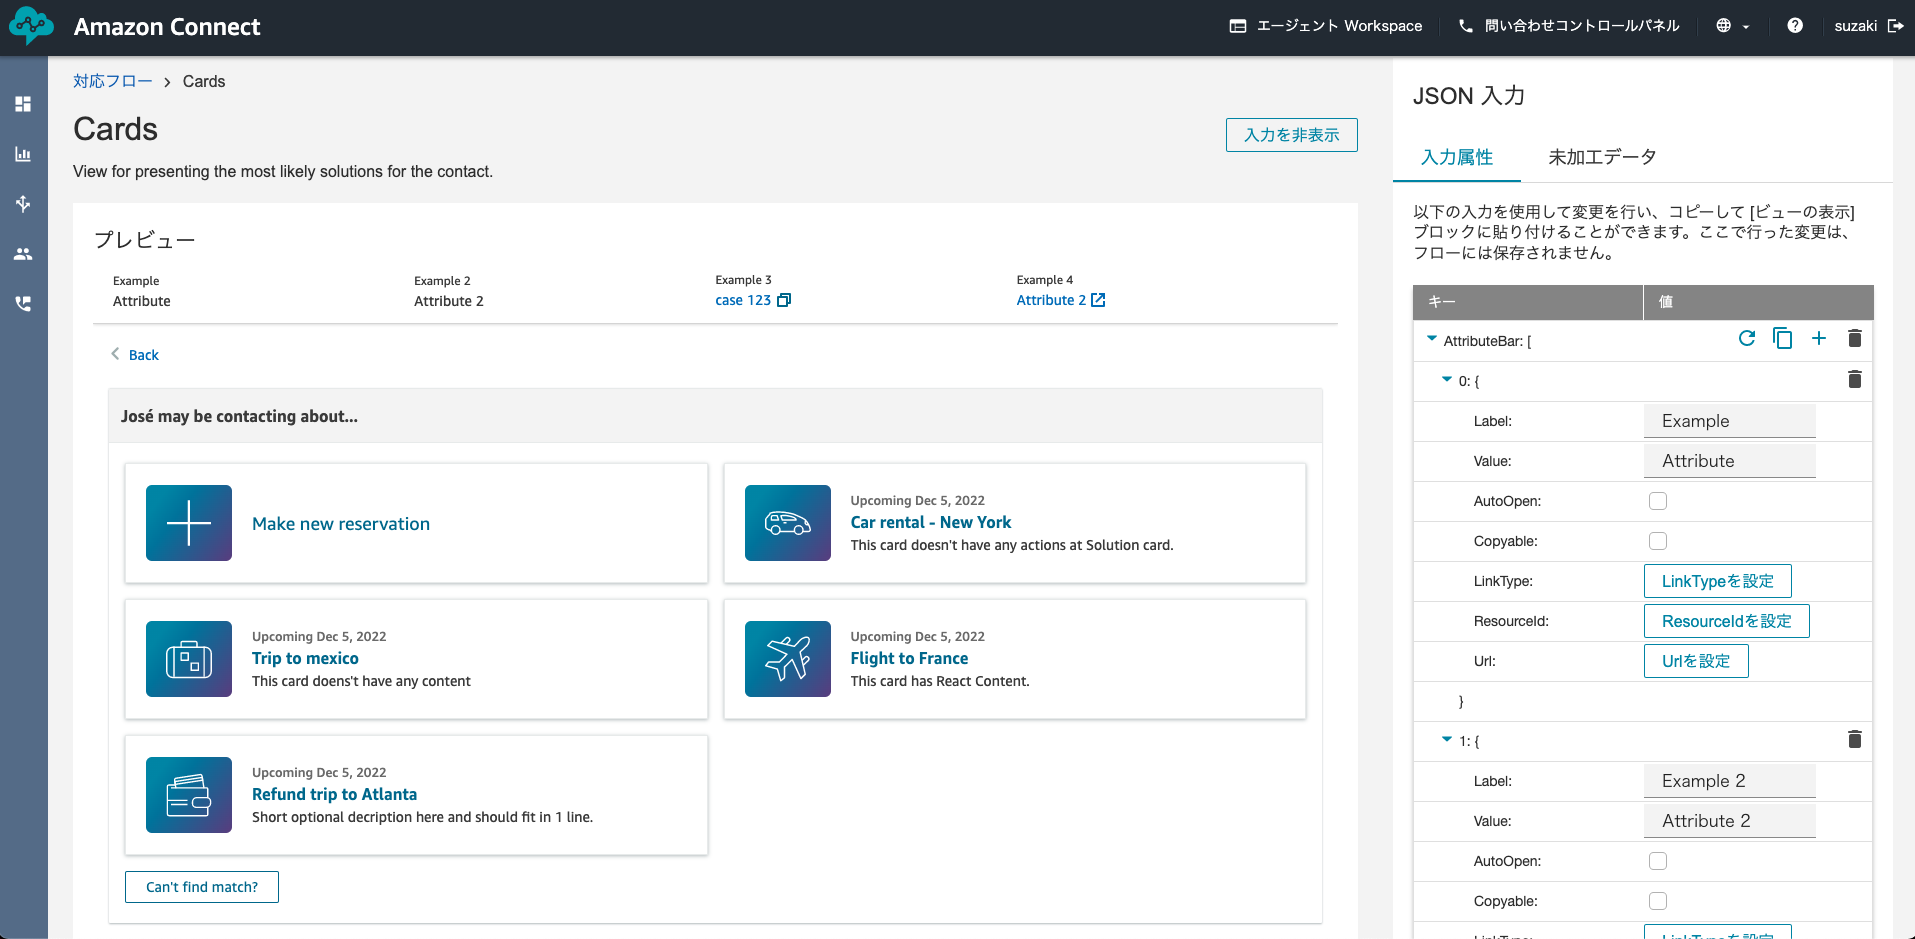The width and height of the screenshot is (1915, 939).
Task: Delete the AttributeBar entry 0
Action: (1855, 380)
